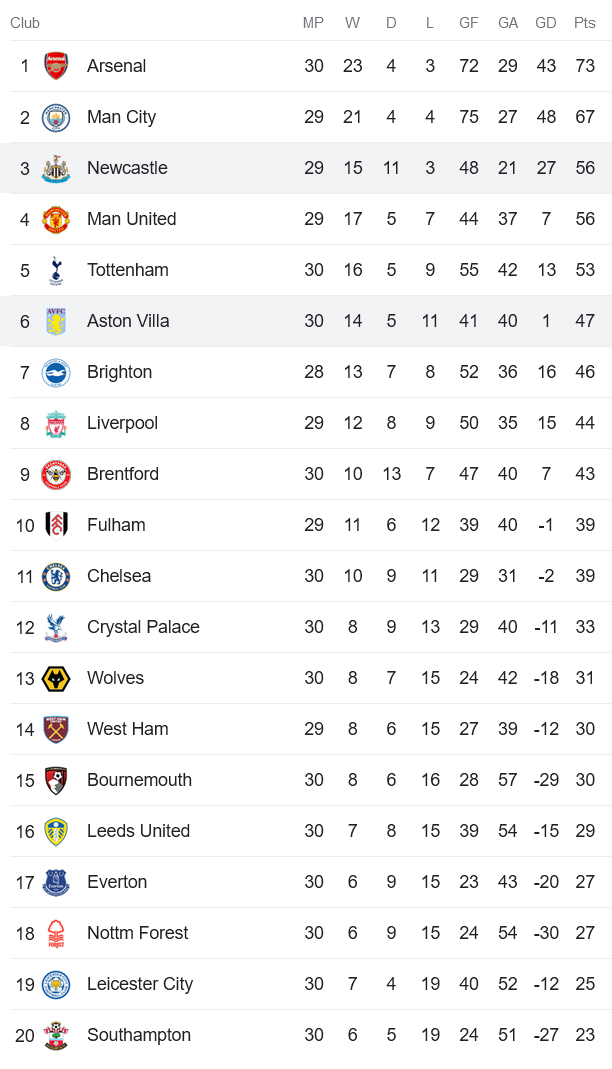The image size is (612, 1069).
Task: Click the Southampton club crest
Action: pos(56,1035)
